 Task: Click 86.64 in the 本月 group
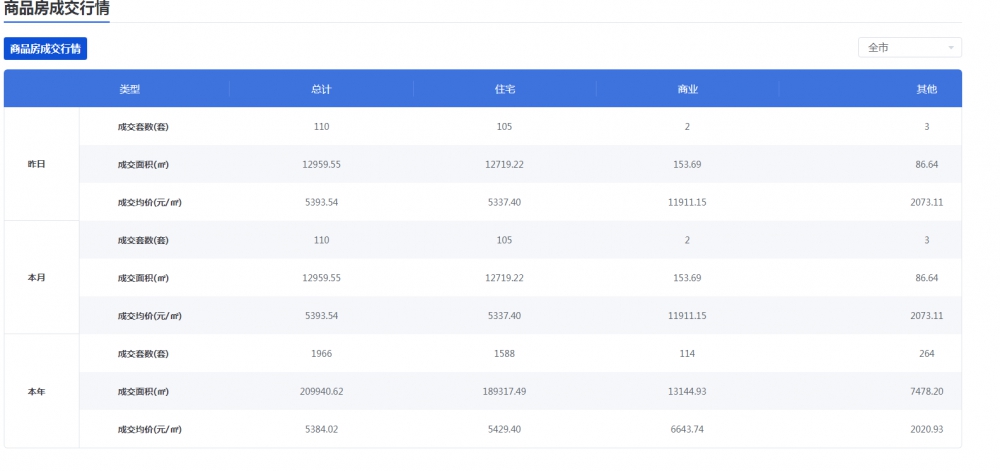pos(927,279)
